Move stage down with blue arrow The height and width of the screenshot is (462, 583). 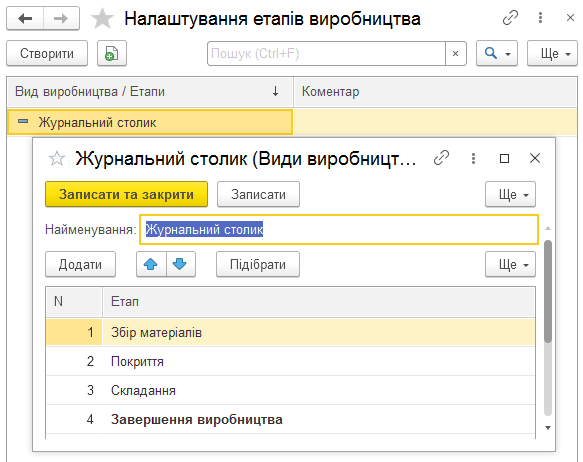tap(180, 264)
